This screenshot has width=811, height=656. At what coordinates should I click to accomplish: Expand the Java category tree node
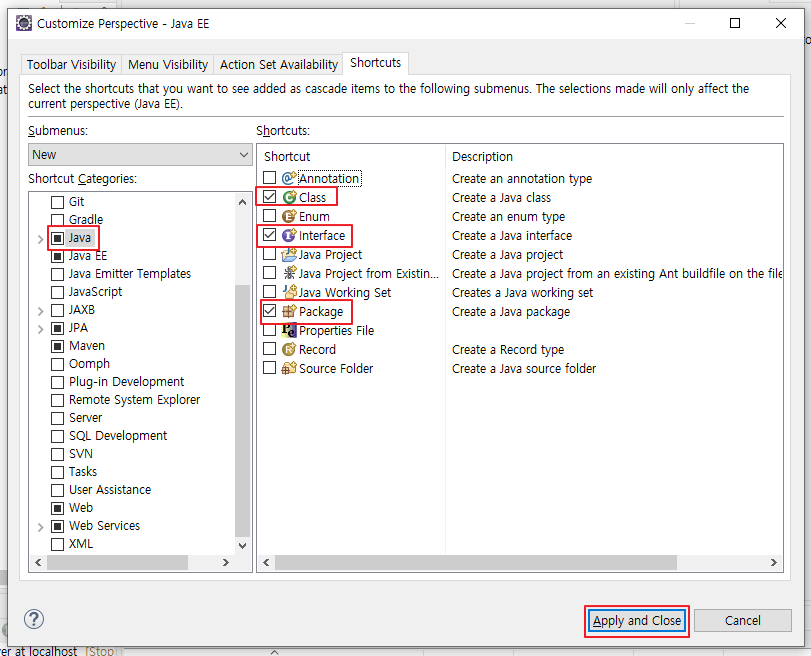(x=40, y=239)
